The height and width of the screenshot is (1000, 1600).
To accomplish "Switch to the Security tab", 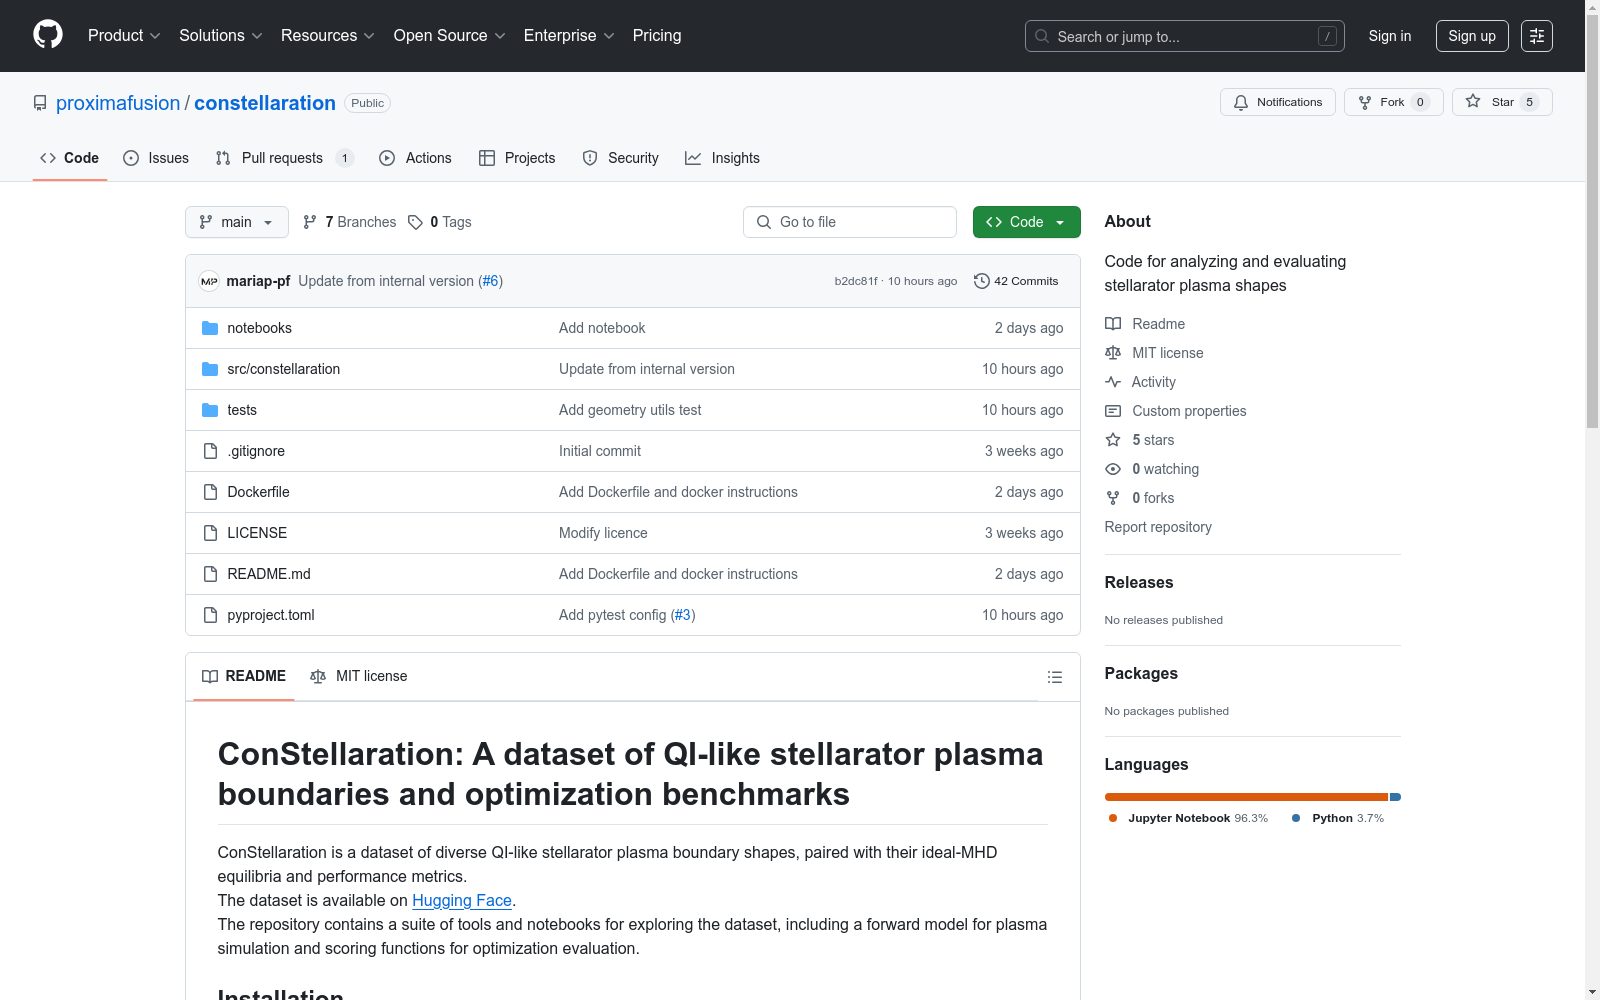I will click(x=620, y=158).
